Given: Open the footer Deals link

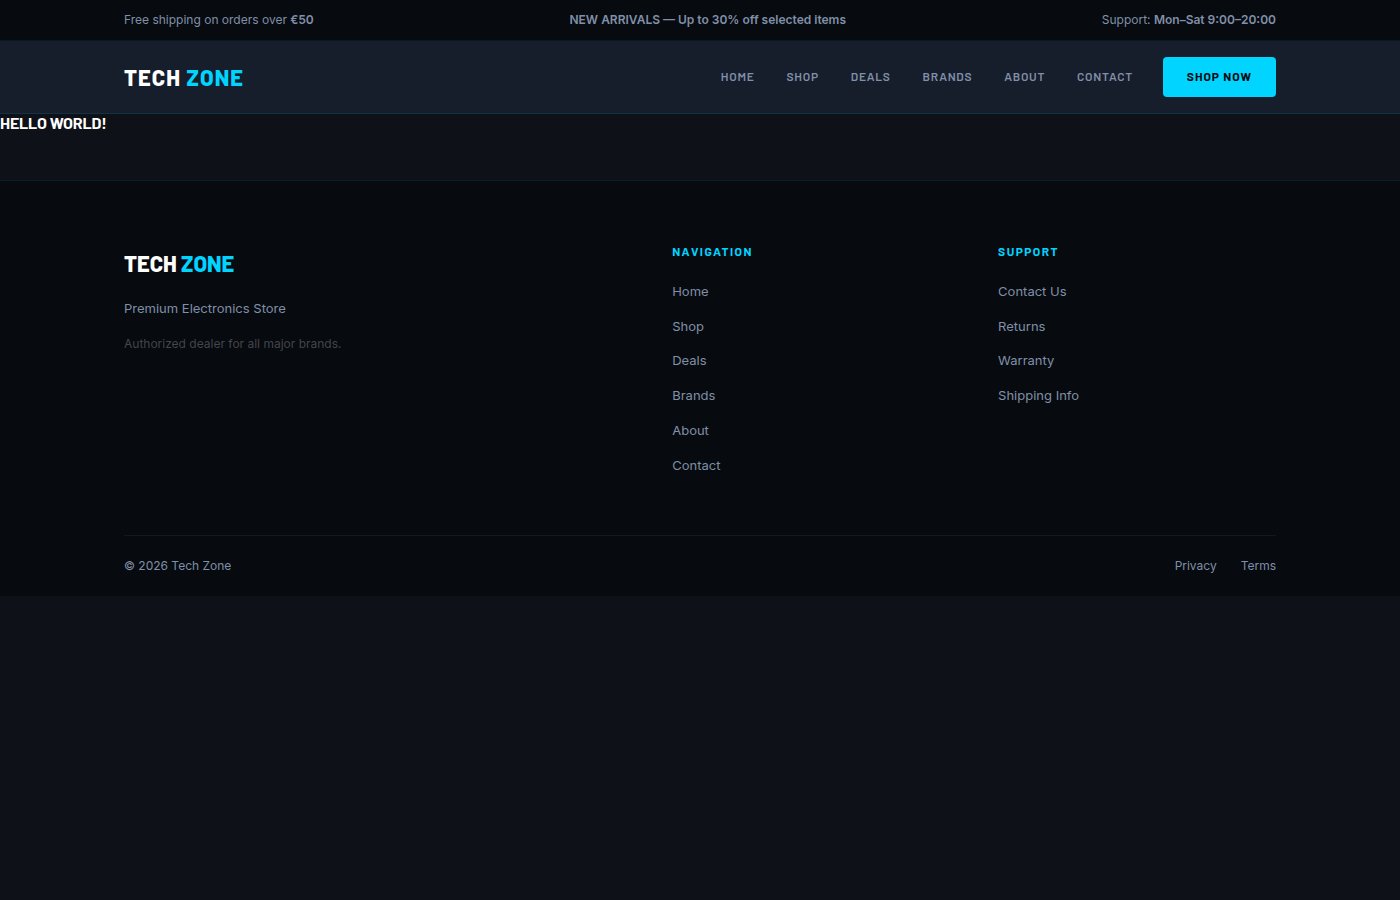Looking at the screenshot, I should pyautogui.click(x=689, y=361).
